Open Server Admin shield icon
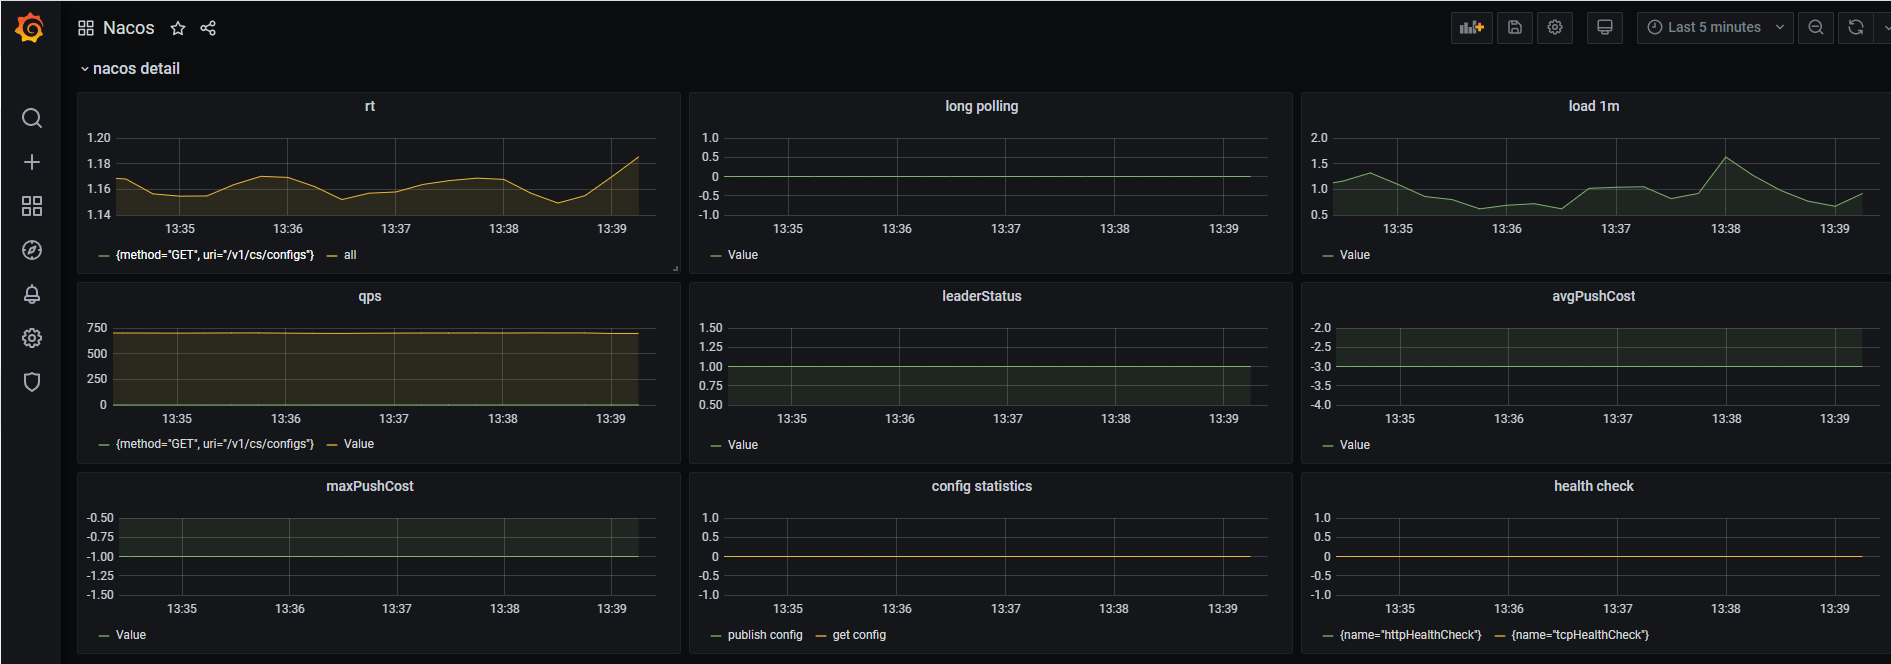This screenshot has height=664, width=1891. tap(32, 382)
